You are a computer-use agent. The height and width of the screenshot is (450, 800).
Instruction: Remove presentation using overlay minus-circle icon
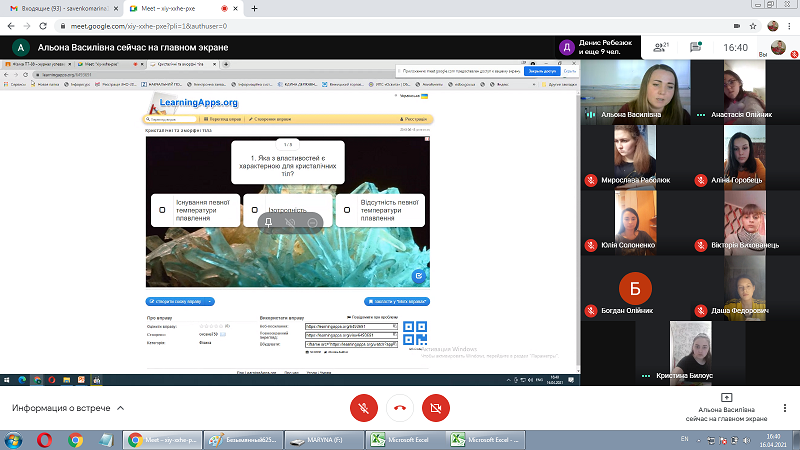pos(312,222)
